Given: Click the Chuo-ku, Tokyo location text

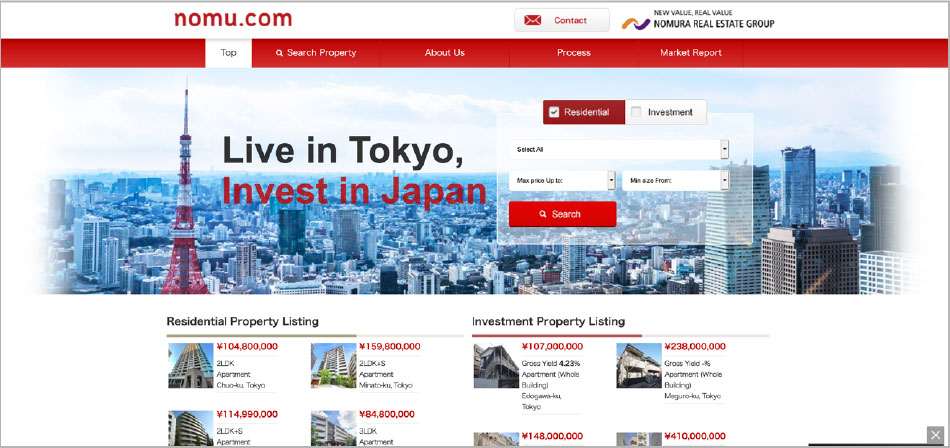Looking at the screenshot, I should (x=241, y=386).
